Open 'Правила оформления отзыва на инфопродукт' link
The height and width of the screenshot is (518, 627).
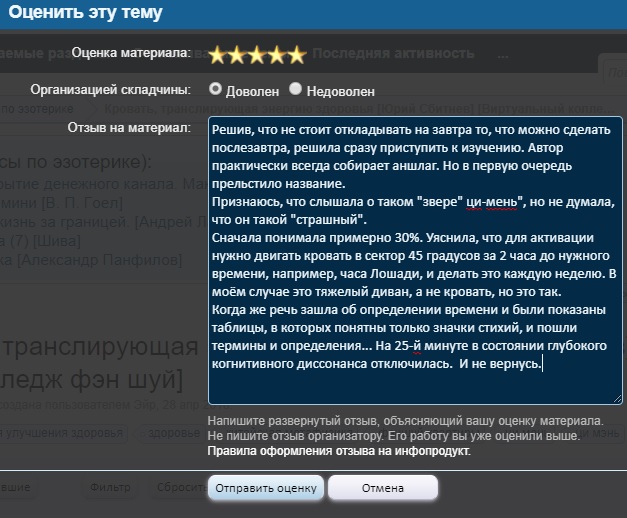pos(338,451)
